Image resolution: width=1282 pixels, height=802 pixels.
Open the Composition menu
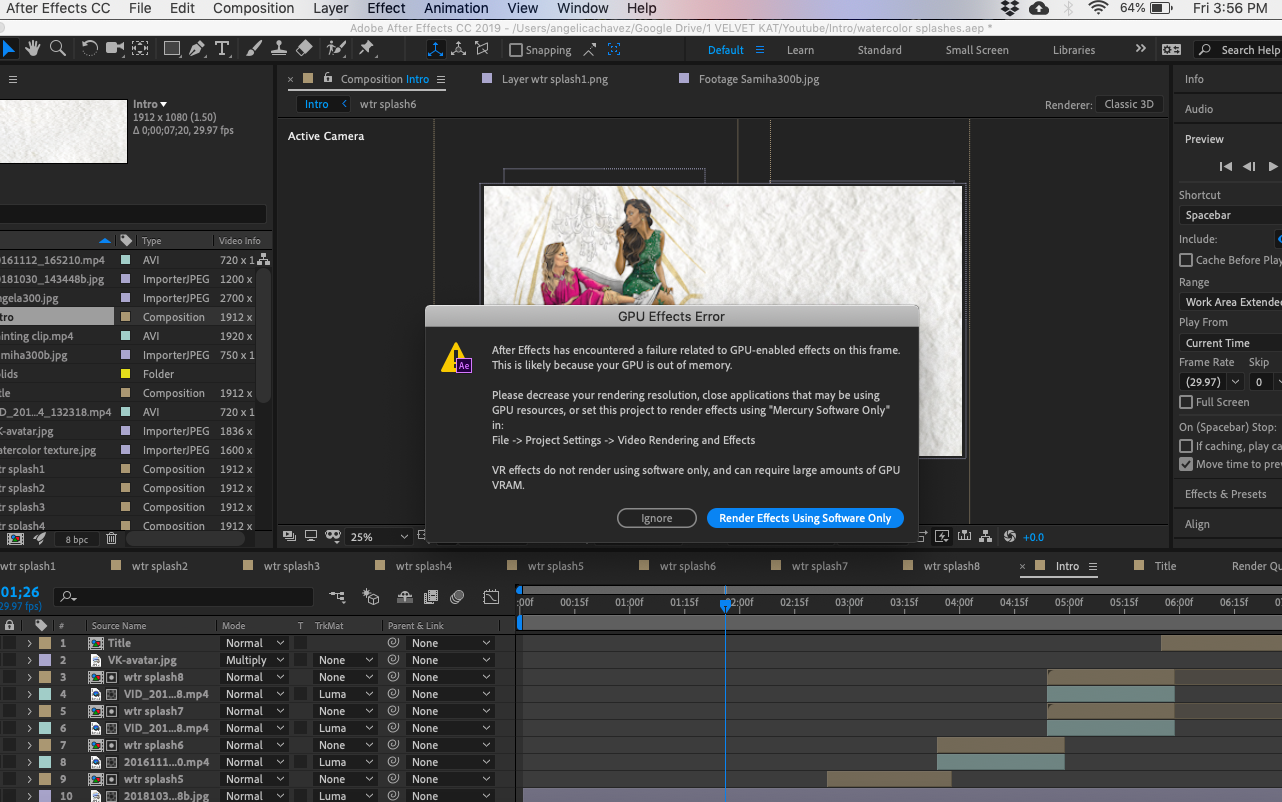(254, 8)
